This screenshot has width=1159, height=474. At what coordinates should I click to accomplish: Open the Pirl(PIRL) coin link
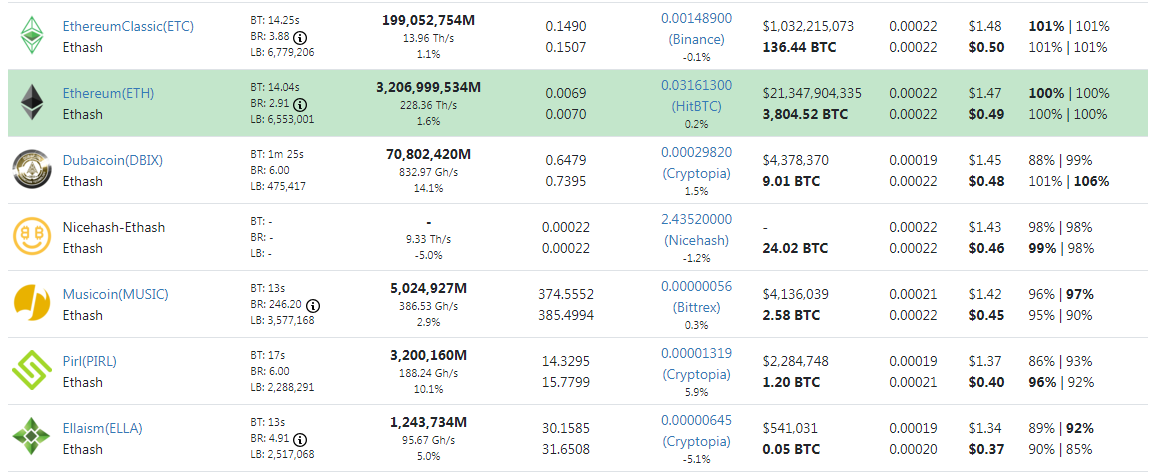(89, 362)
